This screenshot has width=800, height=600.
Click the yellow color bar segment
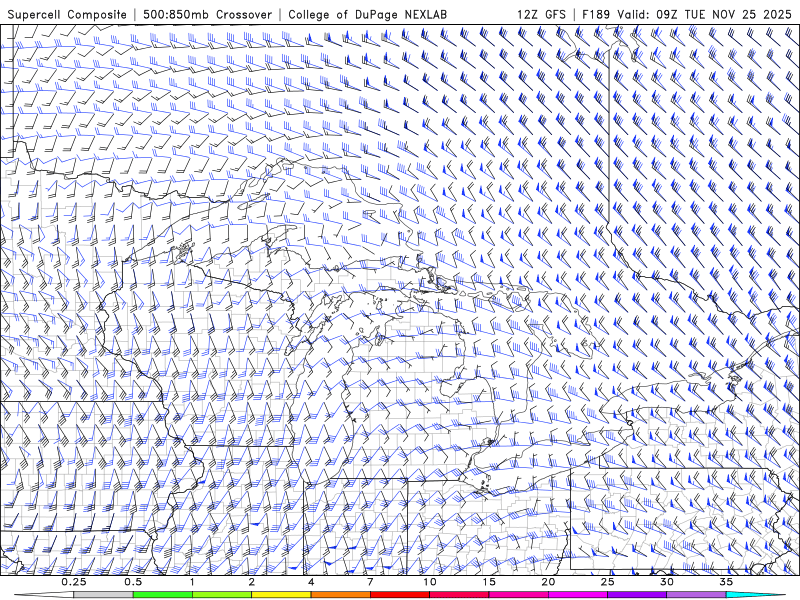coord(281,595)
